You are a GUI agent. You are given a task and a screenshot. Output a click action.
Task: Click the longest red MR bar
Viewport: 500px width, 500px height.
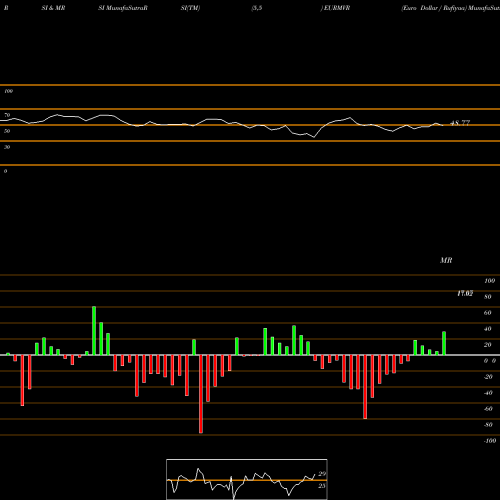[x=201, y=394]
